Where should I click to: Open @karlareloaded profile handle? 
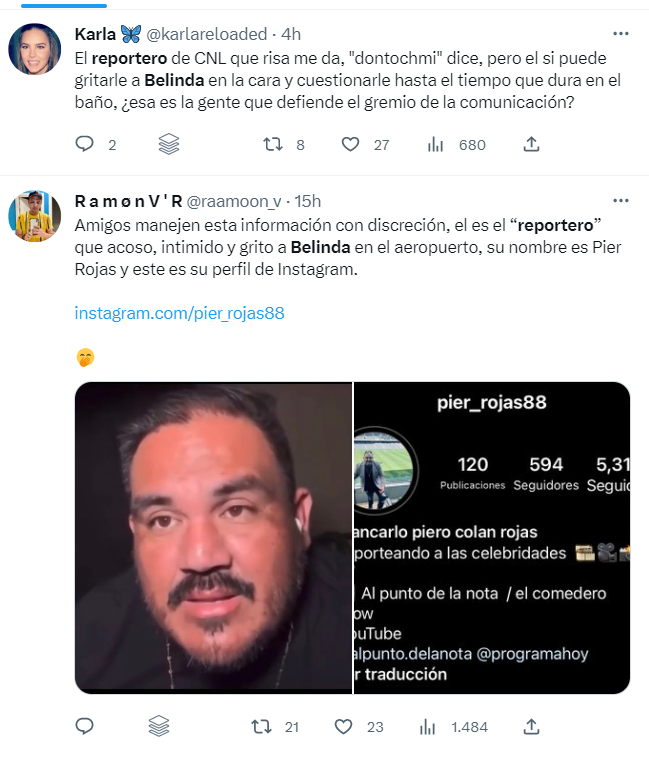[206, 34]
